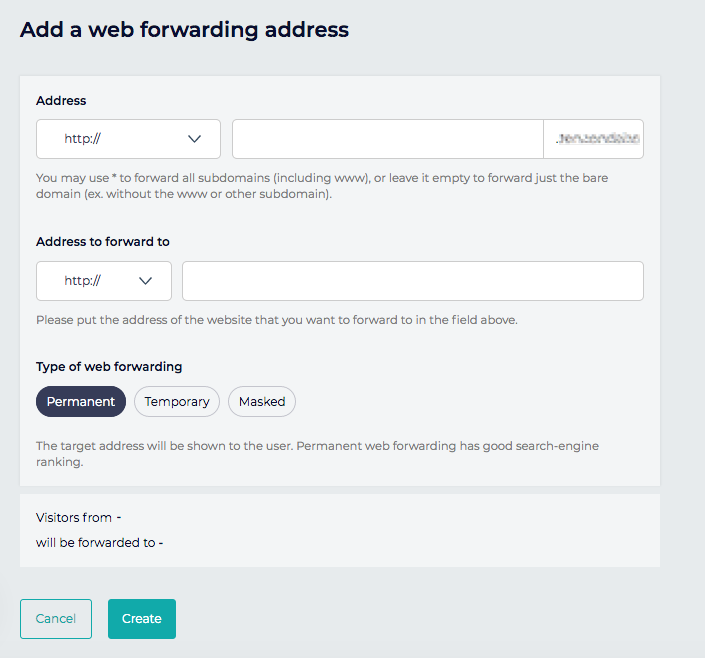The height and width of the screenshot is (658, 705).
Task: Click the chevron in the Address protocol dropdown
Action: [195, 139]
